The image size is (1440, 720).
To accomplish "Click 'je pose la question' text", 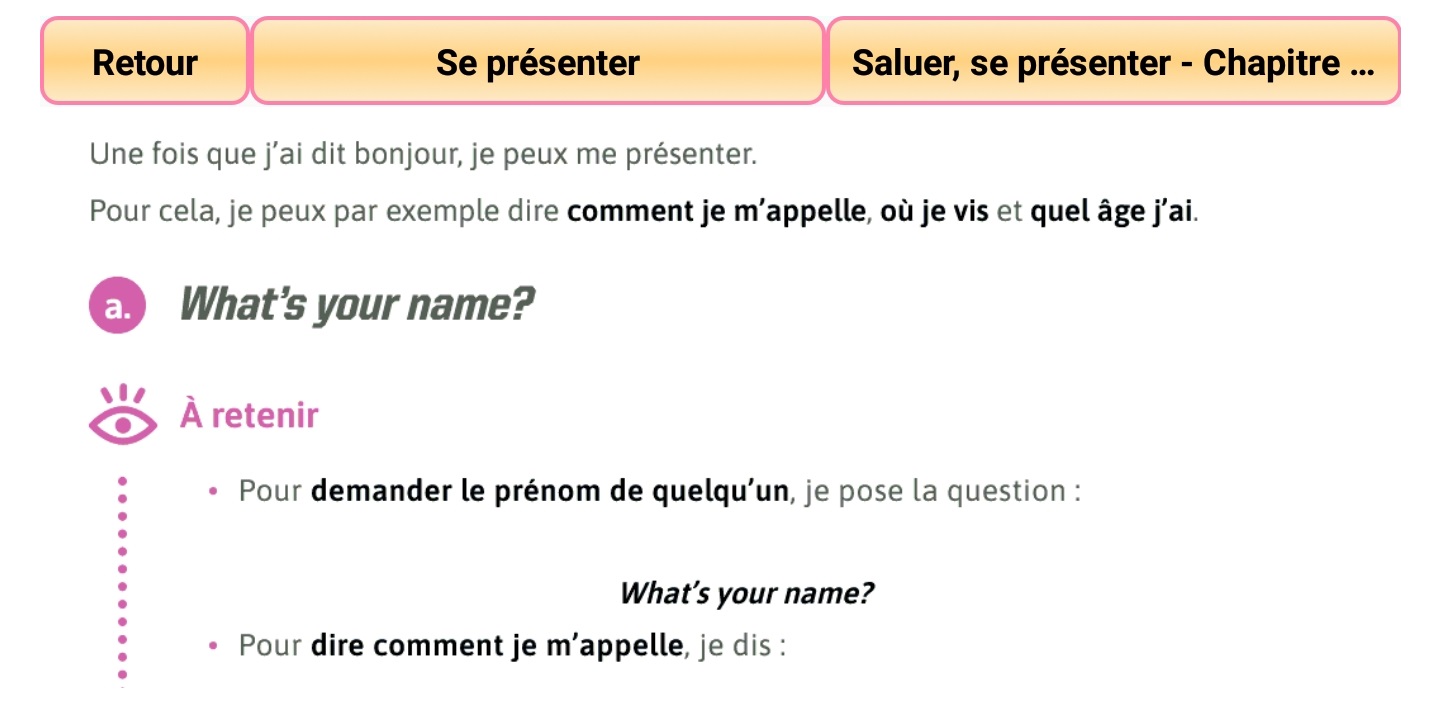I will [940, 491].
